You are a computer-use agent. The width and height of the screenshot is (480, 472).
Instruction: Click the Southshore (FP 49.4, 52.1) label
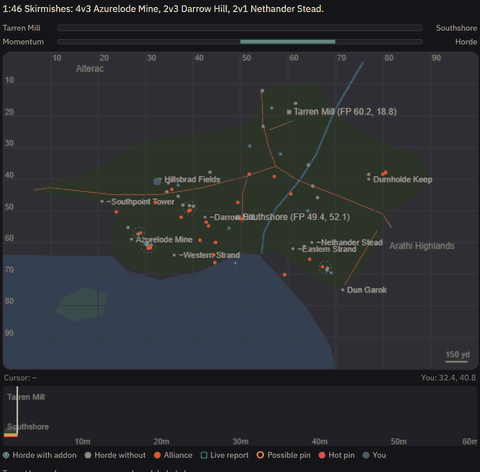point(297,217)
